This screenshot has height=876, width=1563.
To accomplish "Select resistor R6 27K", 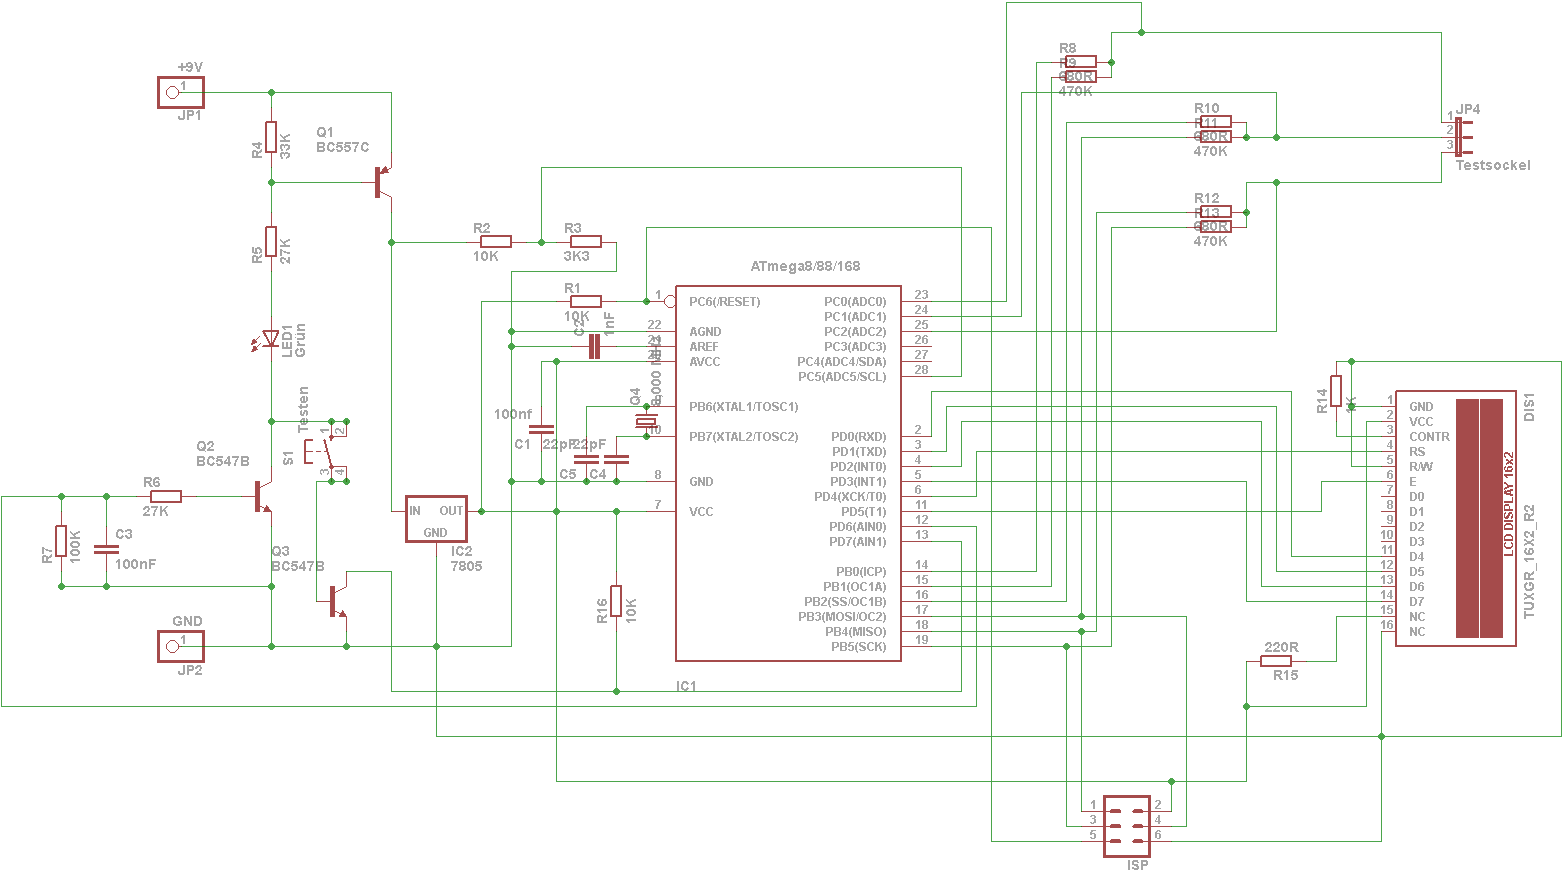I will coord(166,496).
